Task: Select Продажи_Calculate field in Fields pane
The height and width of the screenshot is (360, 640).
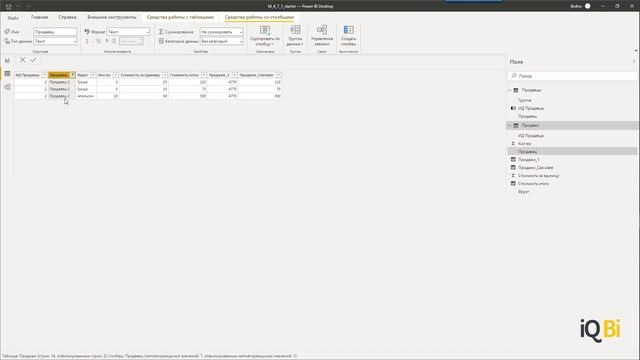Action: pos(536,167)
